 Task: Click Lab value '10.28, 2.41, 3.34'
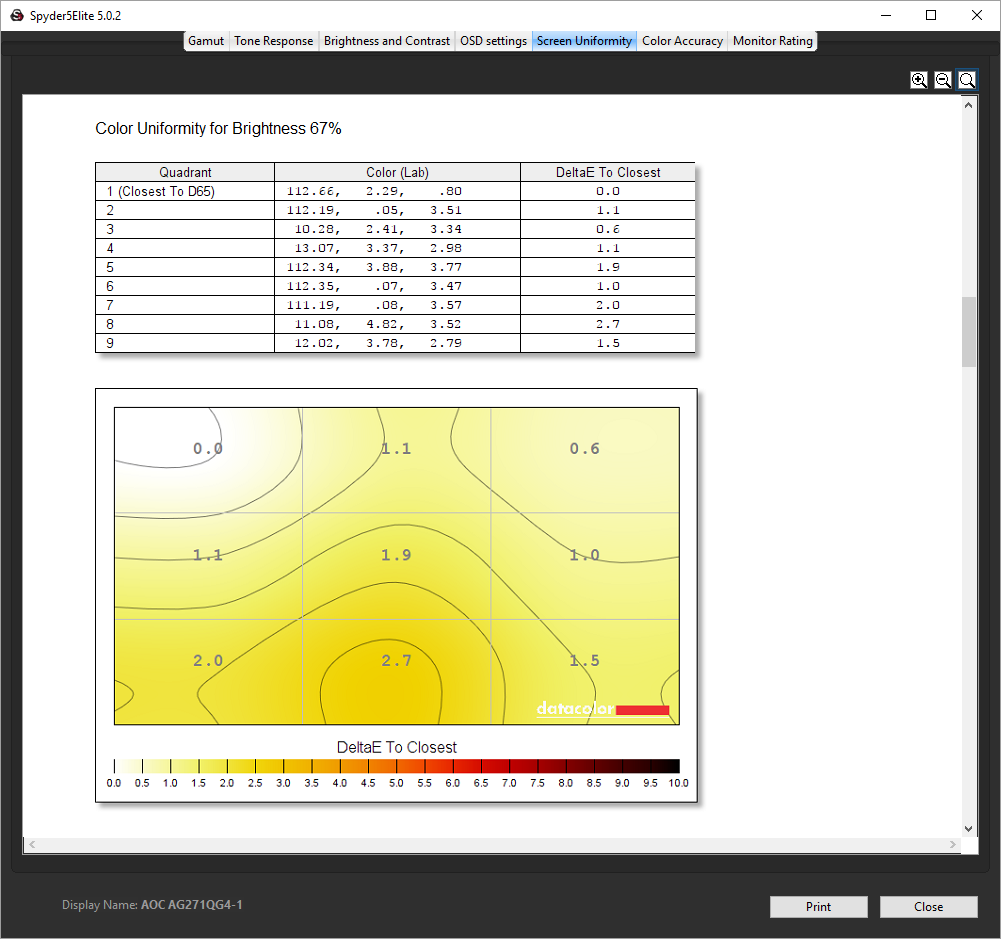pos(377,229)
